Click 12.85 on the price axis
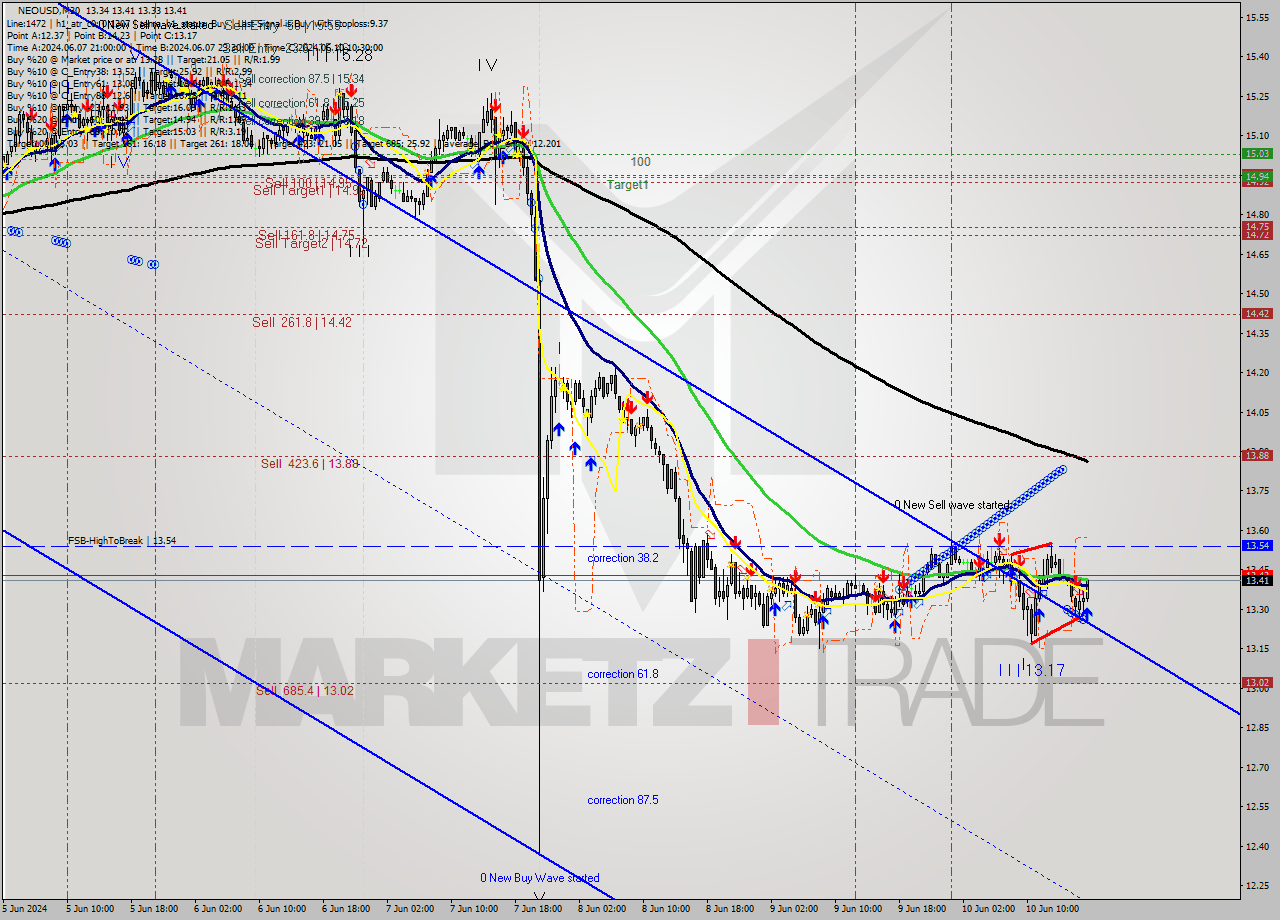Screen dimensions: 1280x920 (1257, 727)
